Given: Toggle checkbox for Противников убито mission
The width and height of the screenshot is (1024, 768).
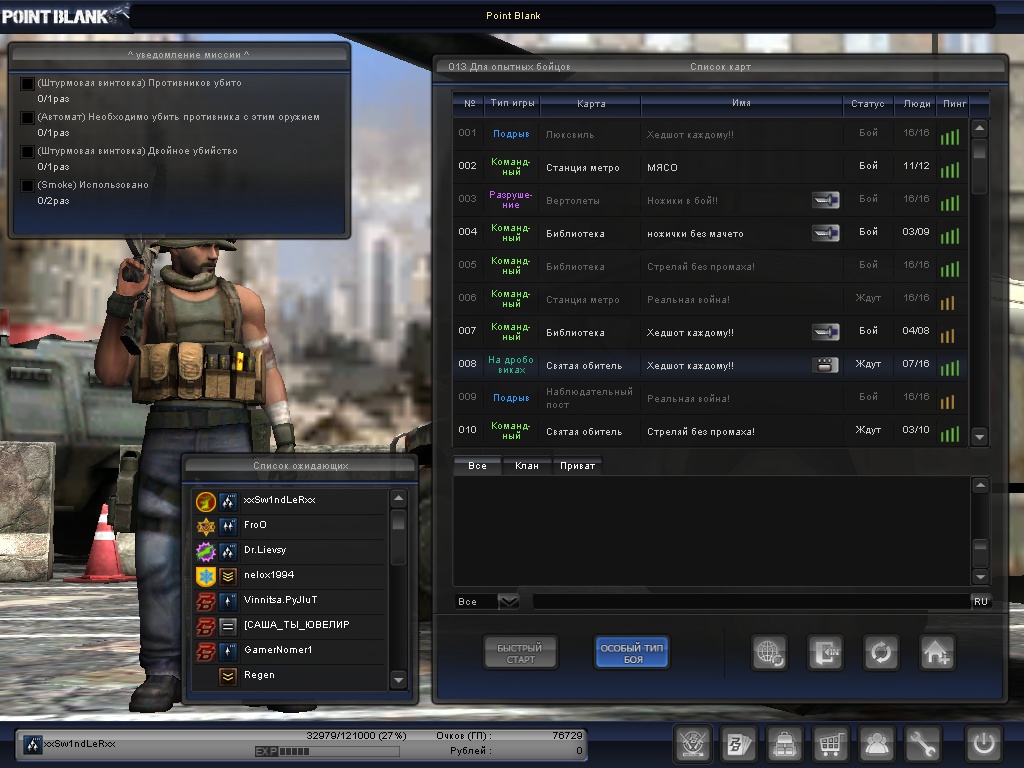Looking at the screenshot, I should click(x=28, y=83).
